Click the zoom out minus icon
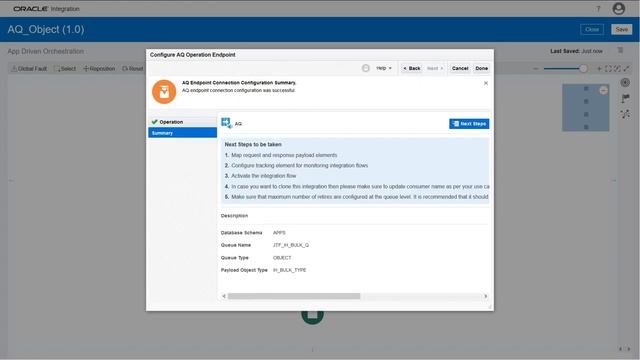 536,69
